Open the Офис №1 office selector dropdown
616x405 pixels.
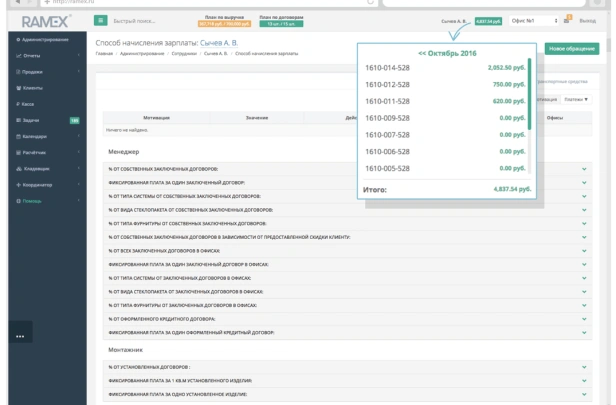coord(534,20)
